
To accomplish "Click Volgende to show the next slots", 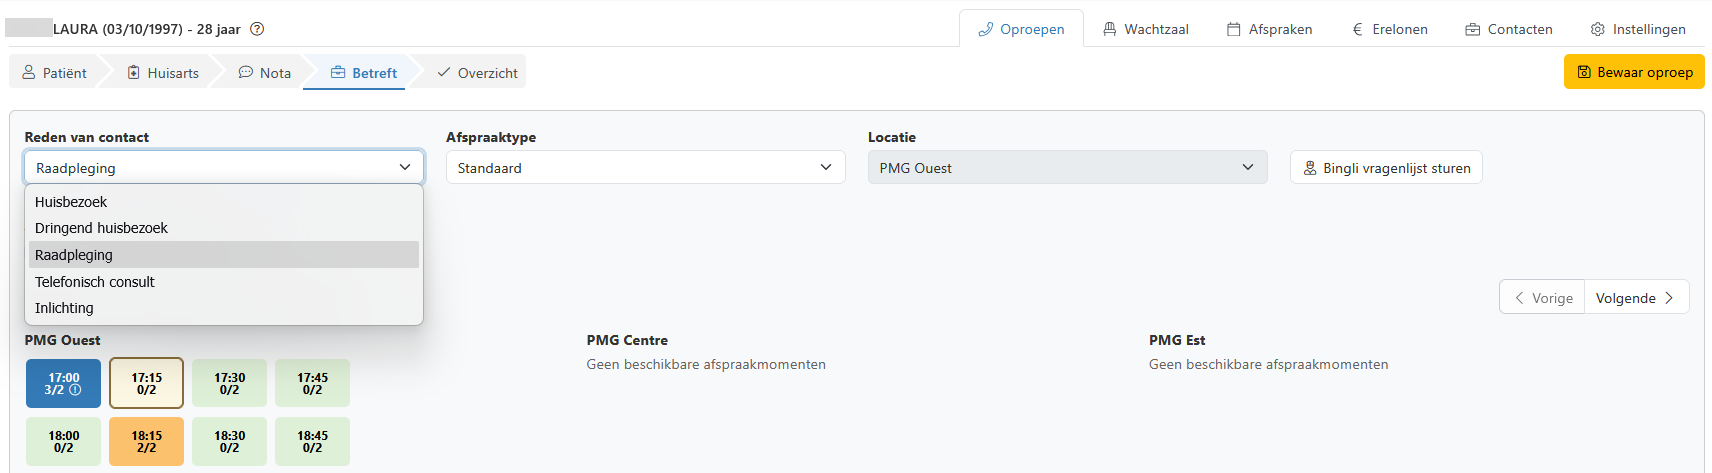I will [x=1636, y=298].
